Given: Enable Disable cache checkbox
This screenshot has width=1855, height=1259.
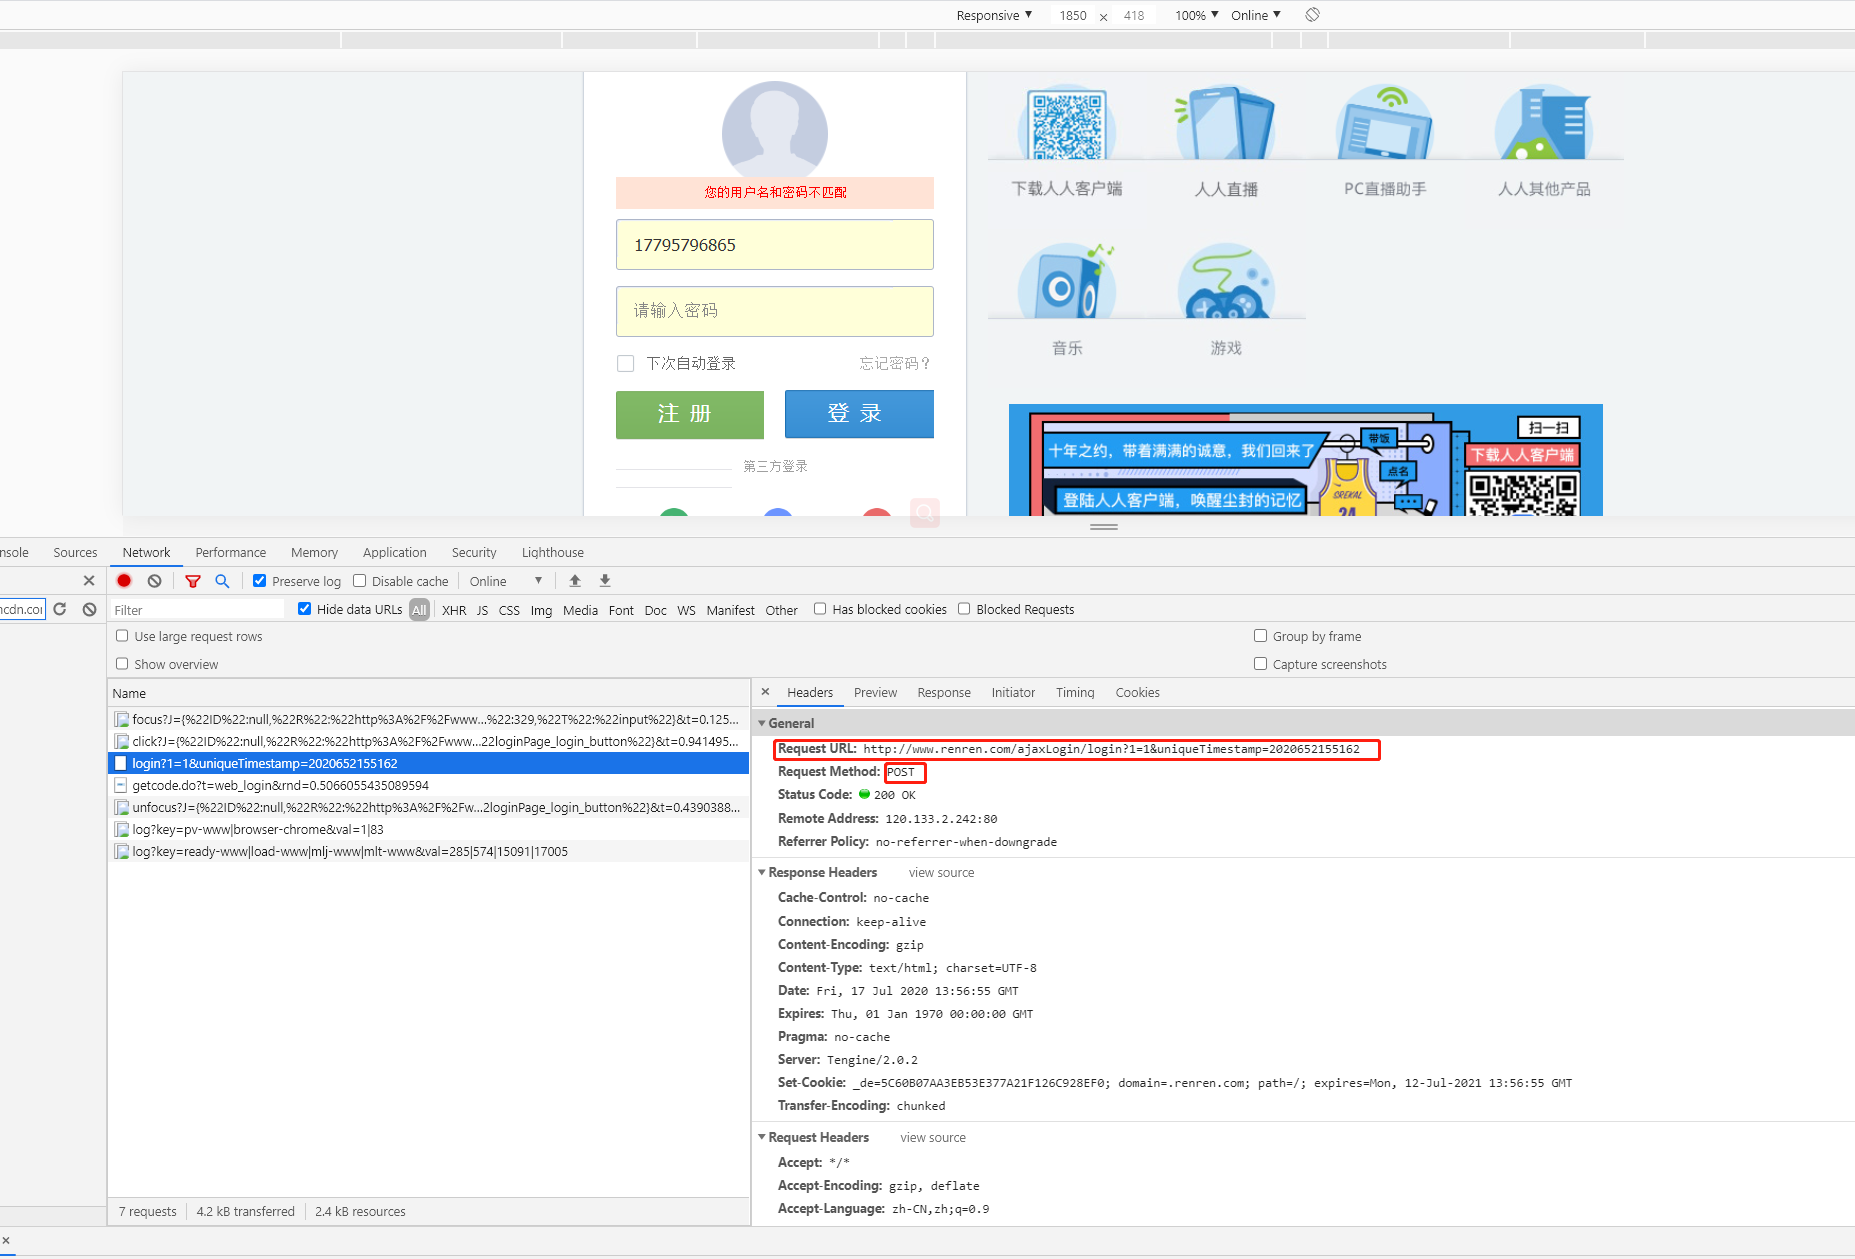Looking at the screenshot, I should (360, 581).
